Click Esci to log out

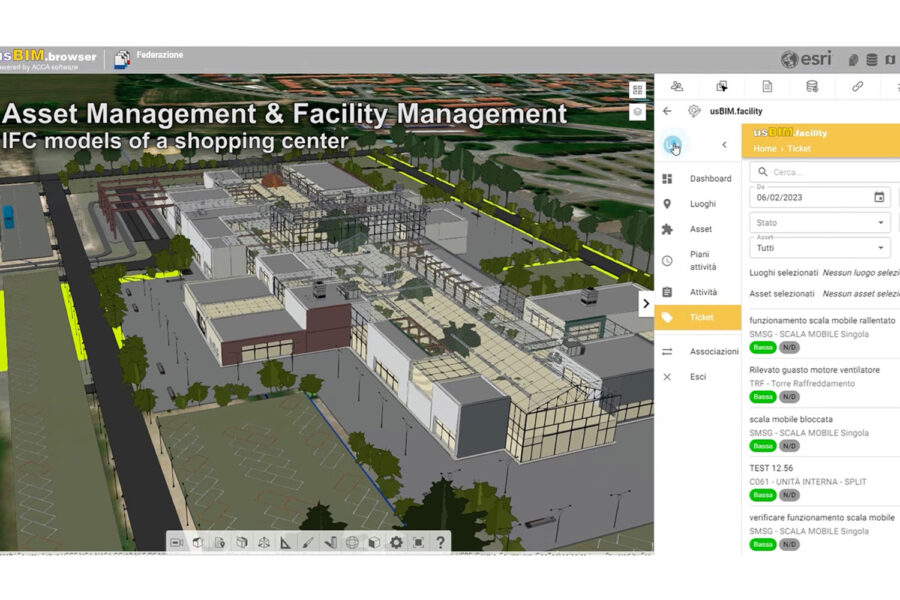(x=698, y=377)
